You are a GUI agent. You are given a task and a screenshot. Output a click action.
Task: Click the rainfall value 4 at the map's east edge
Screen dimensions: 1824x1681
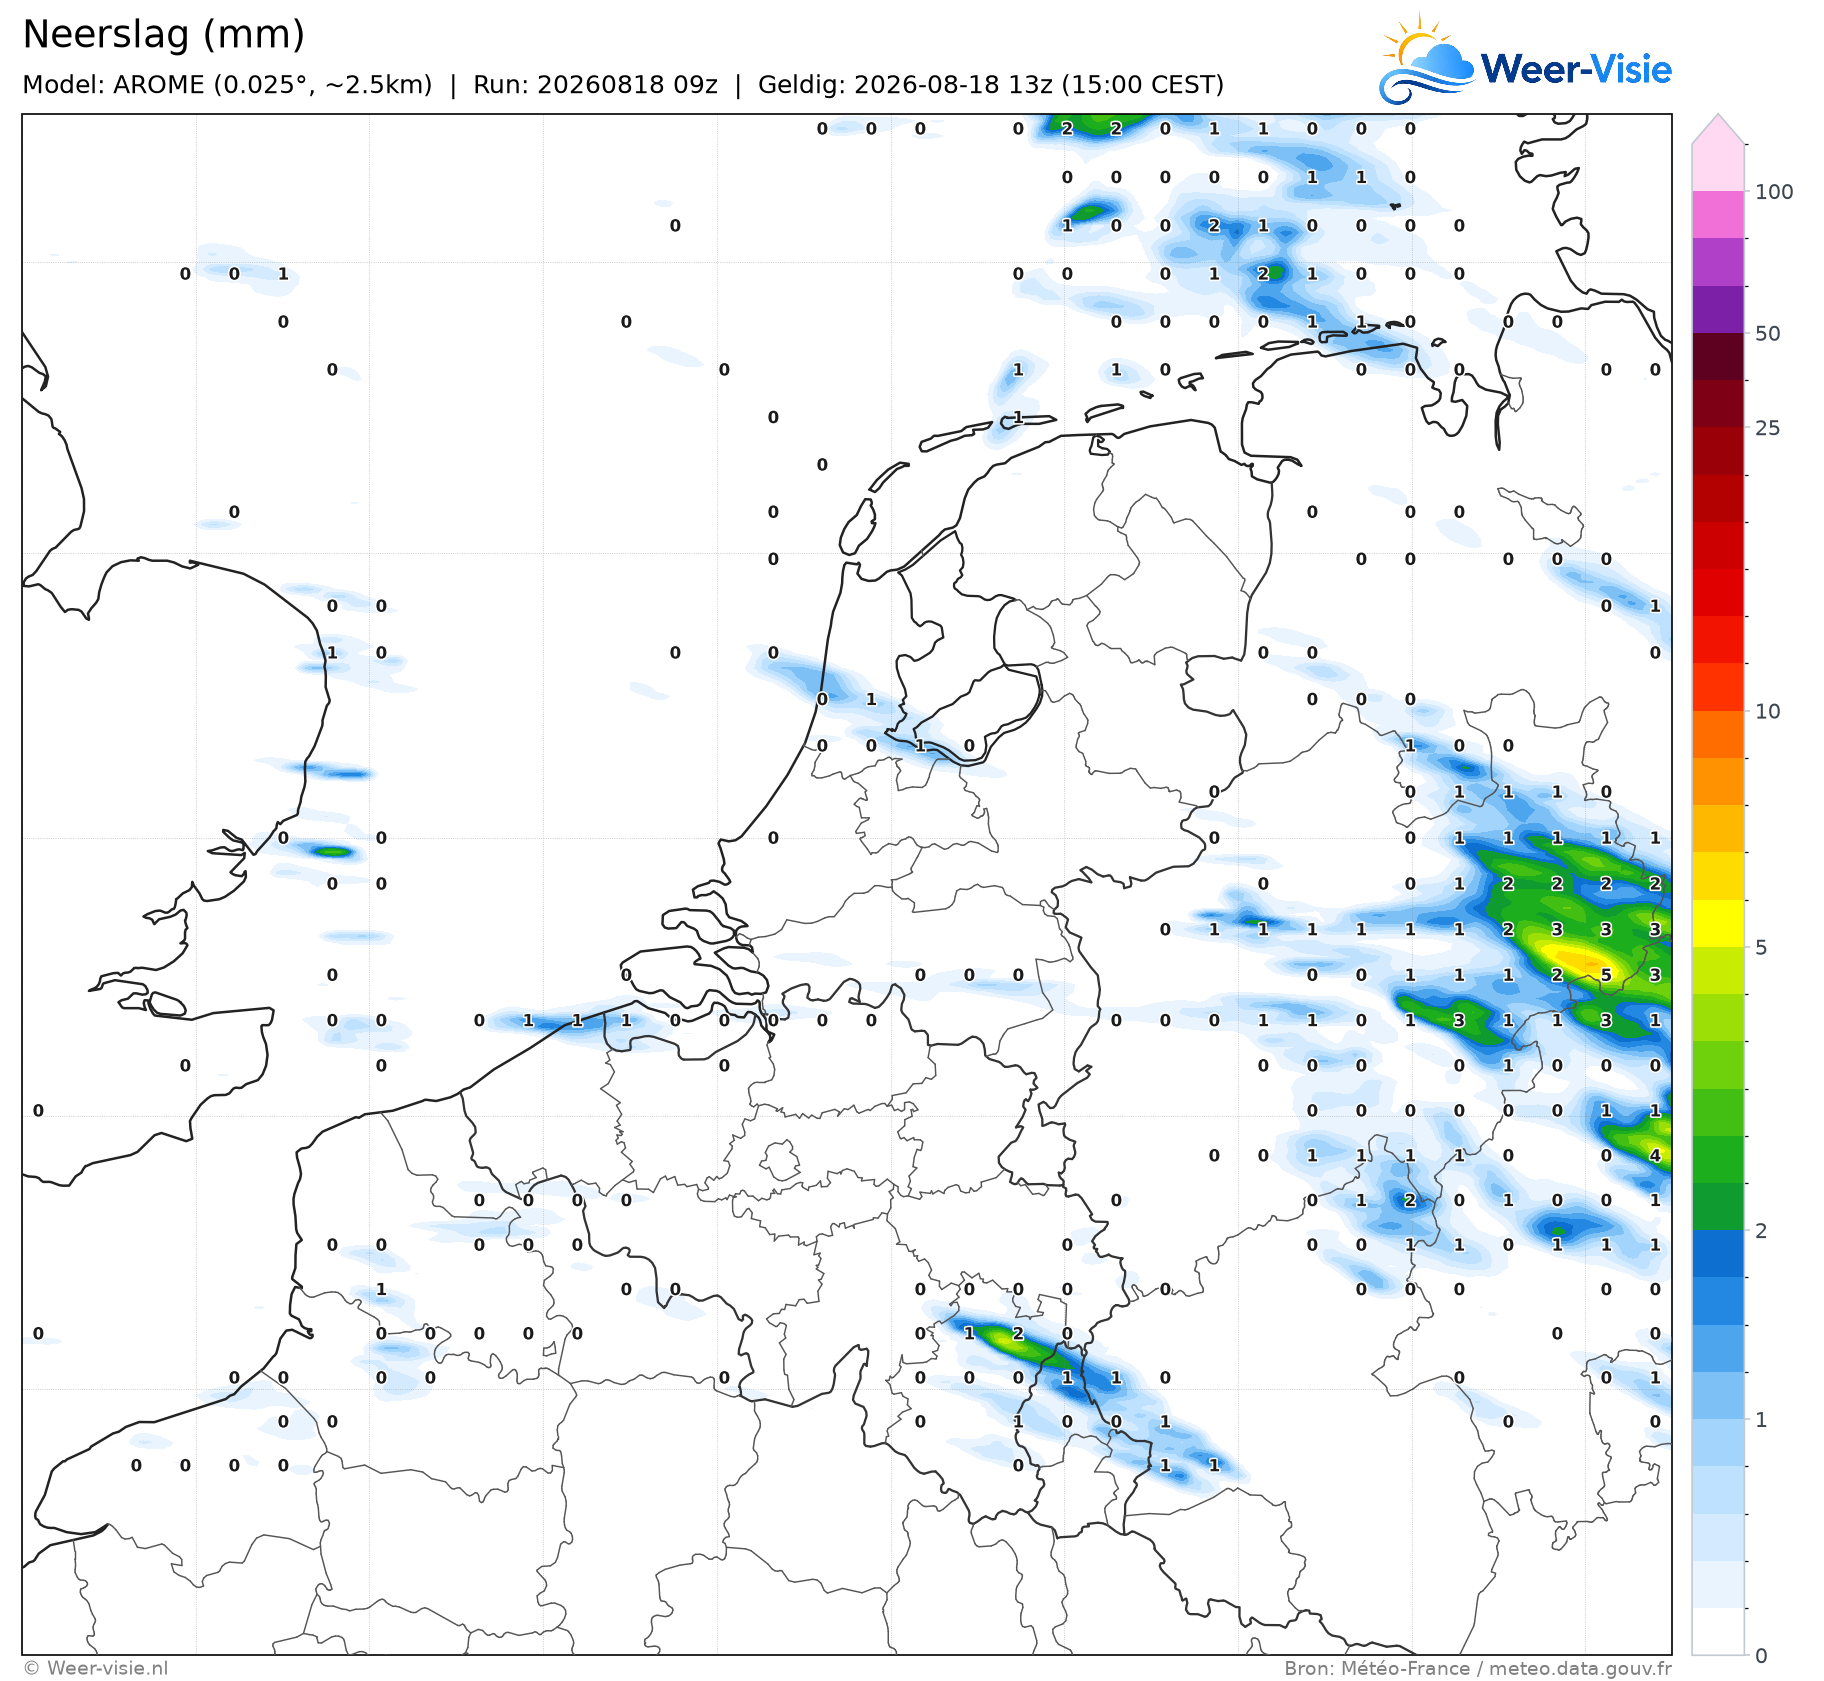1655,1155
